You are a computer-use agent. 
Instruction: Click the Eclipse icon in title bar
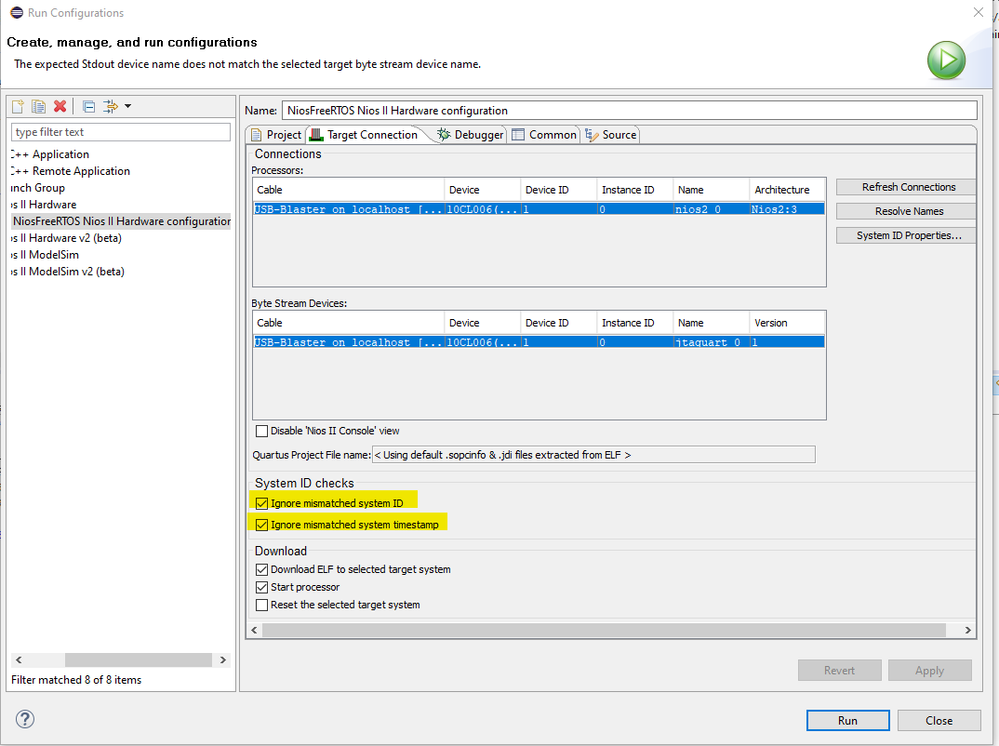click(17, 12)
